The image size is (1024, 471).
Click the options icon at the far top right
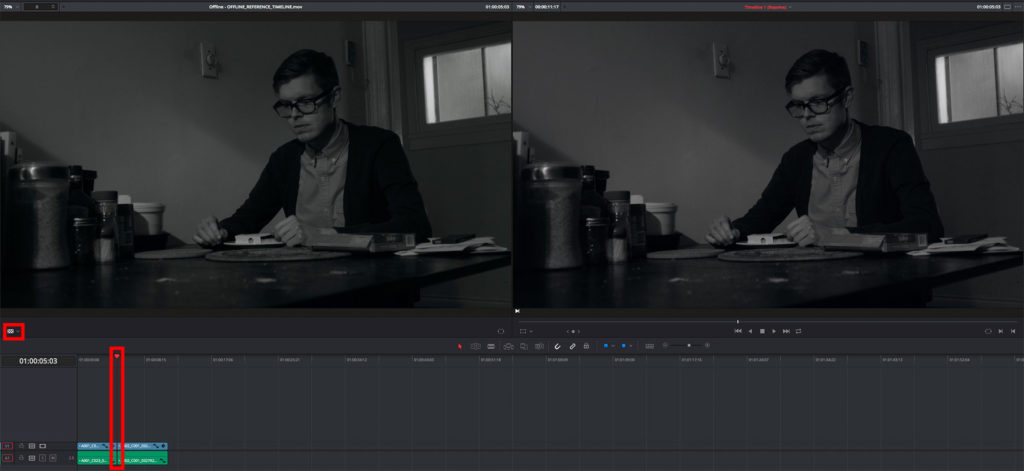[1017, 7]
